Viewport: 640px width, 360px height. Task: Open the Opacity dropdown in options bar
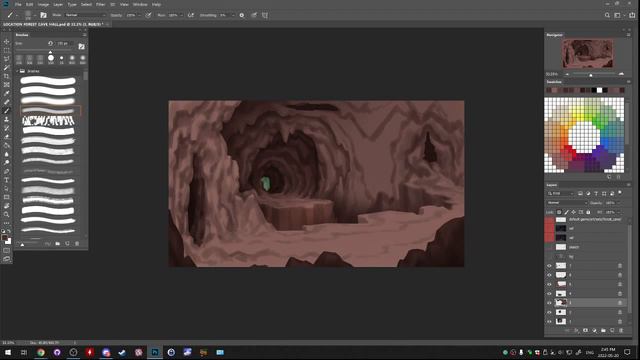[x=139, y=15]
